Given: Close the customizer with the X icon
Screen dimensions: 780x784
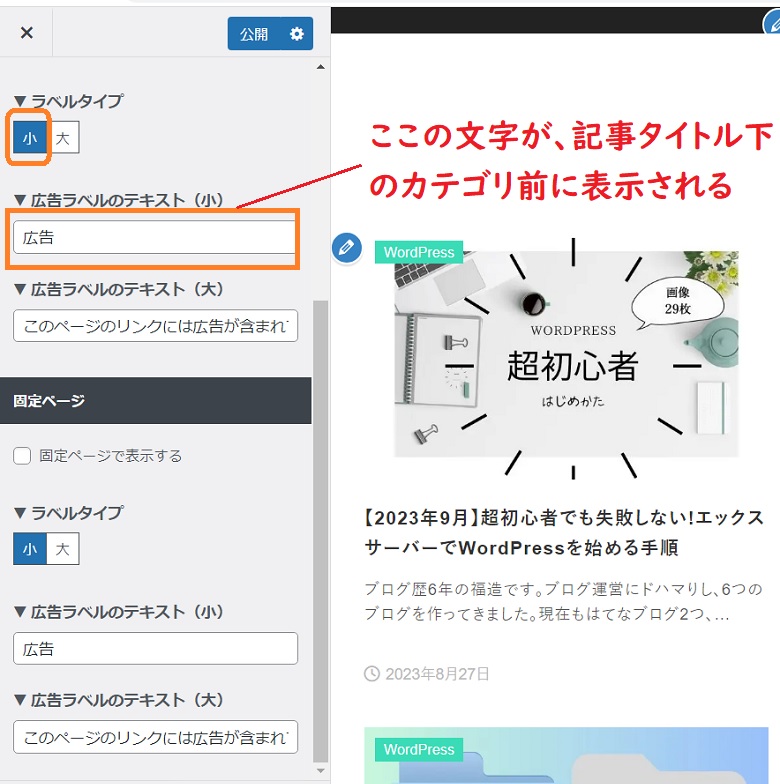Looking at the screenshot, I should (x=26, y=33).
